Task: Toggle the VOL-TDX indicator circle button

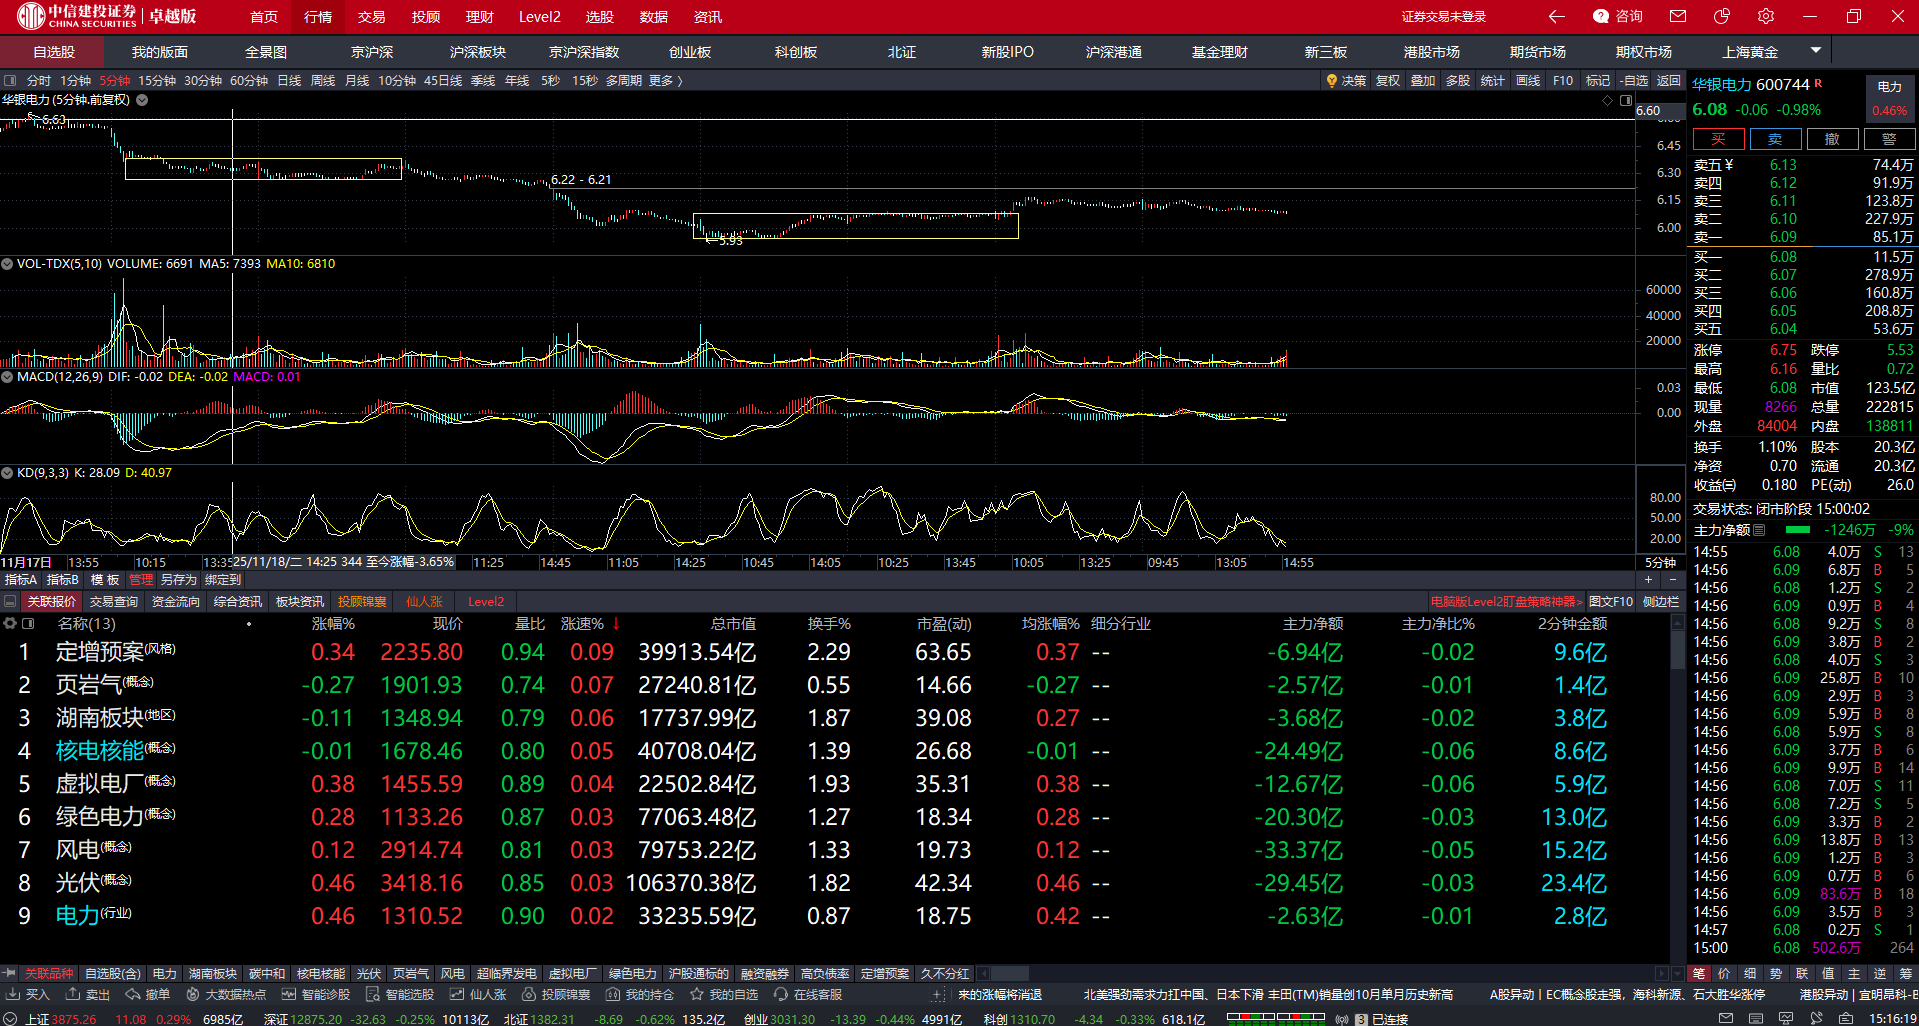Action: (x=7, y=264)
